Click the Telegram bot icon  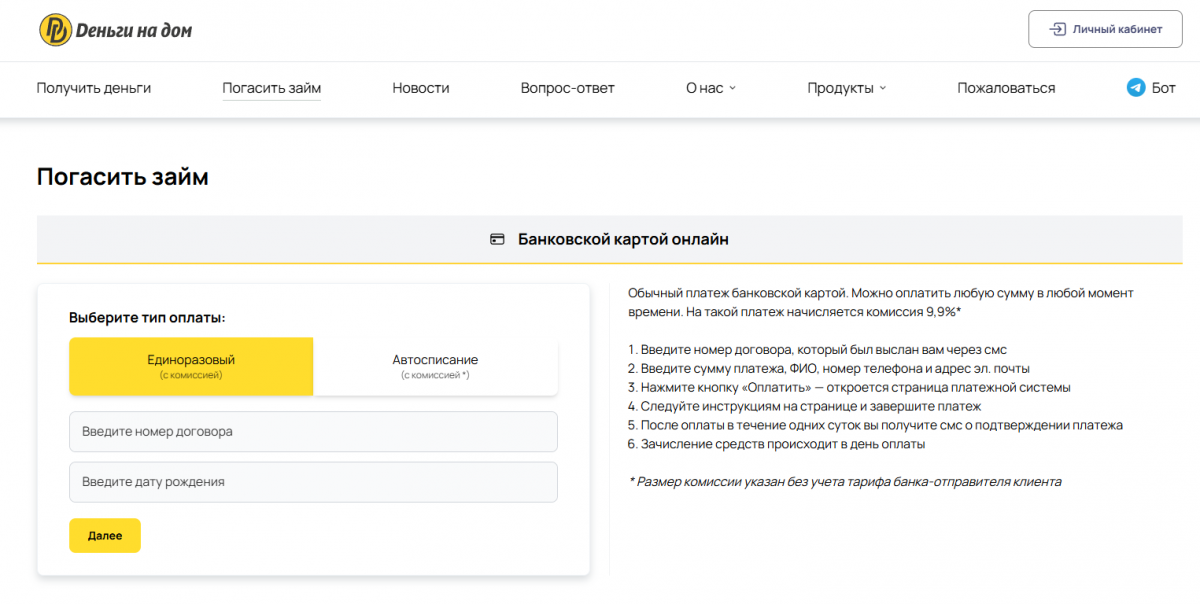pos(1135,88)
